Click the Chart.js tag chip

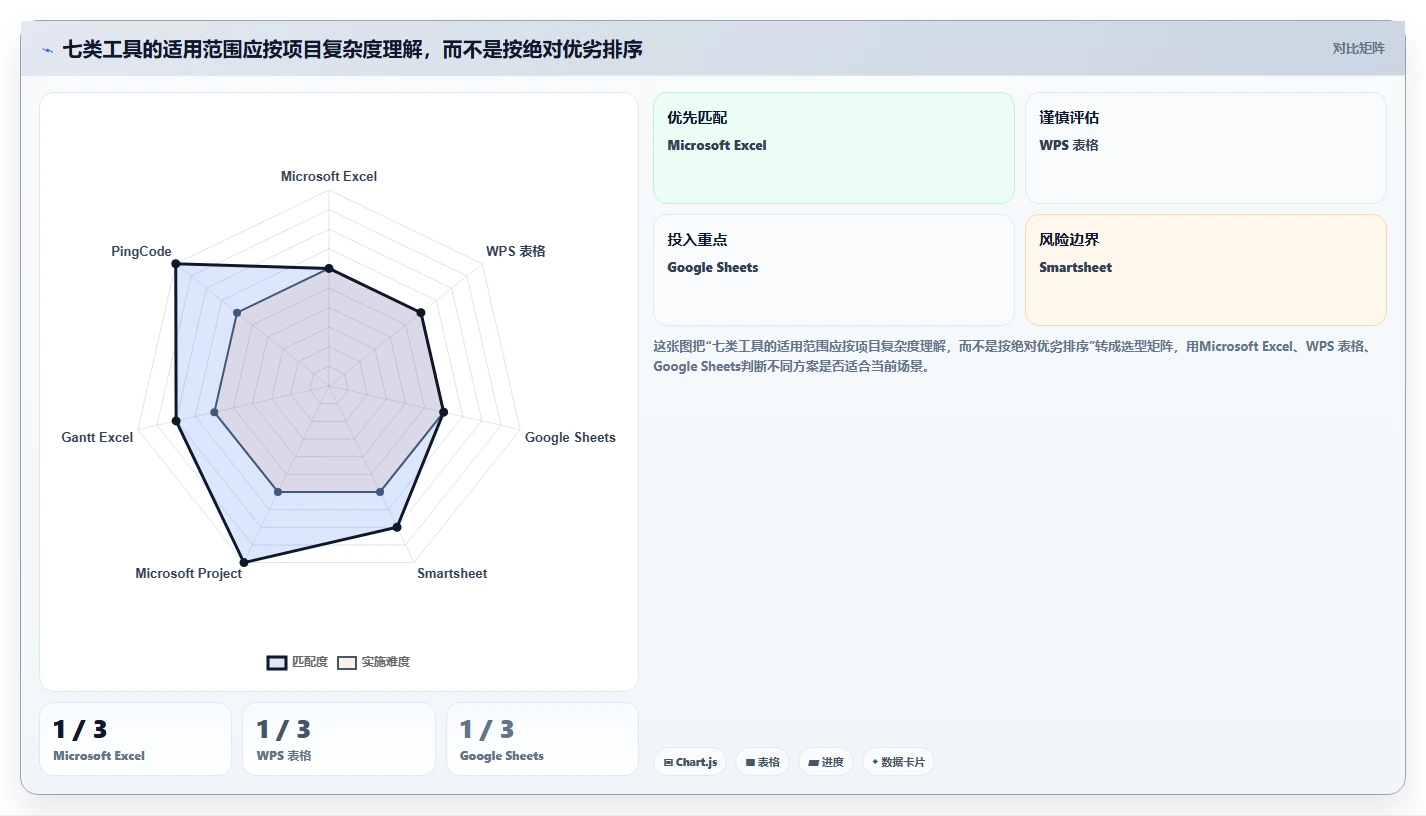coord(690,762)
